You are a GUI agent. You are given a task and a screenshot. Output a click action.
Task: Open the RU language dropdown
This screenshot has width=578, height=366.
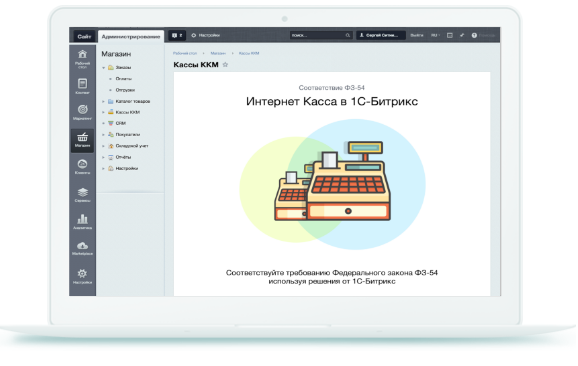(435, 35)
